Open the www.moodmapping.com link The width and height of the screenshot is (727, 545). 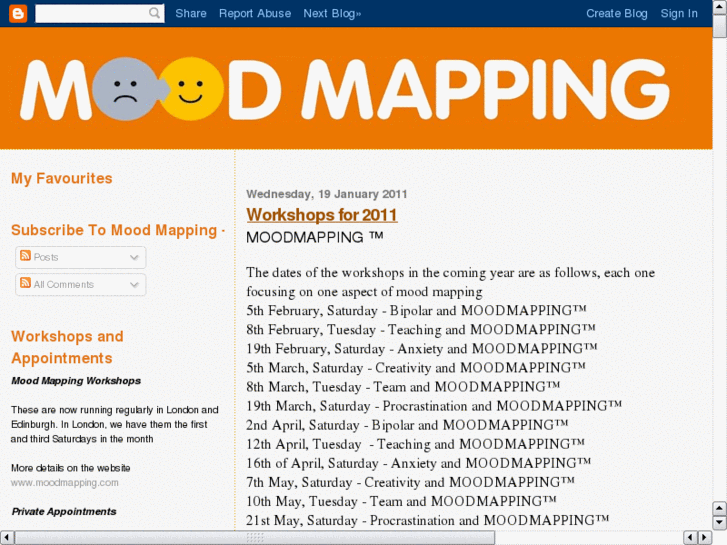(64, 482)
